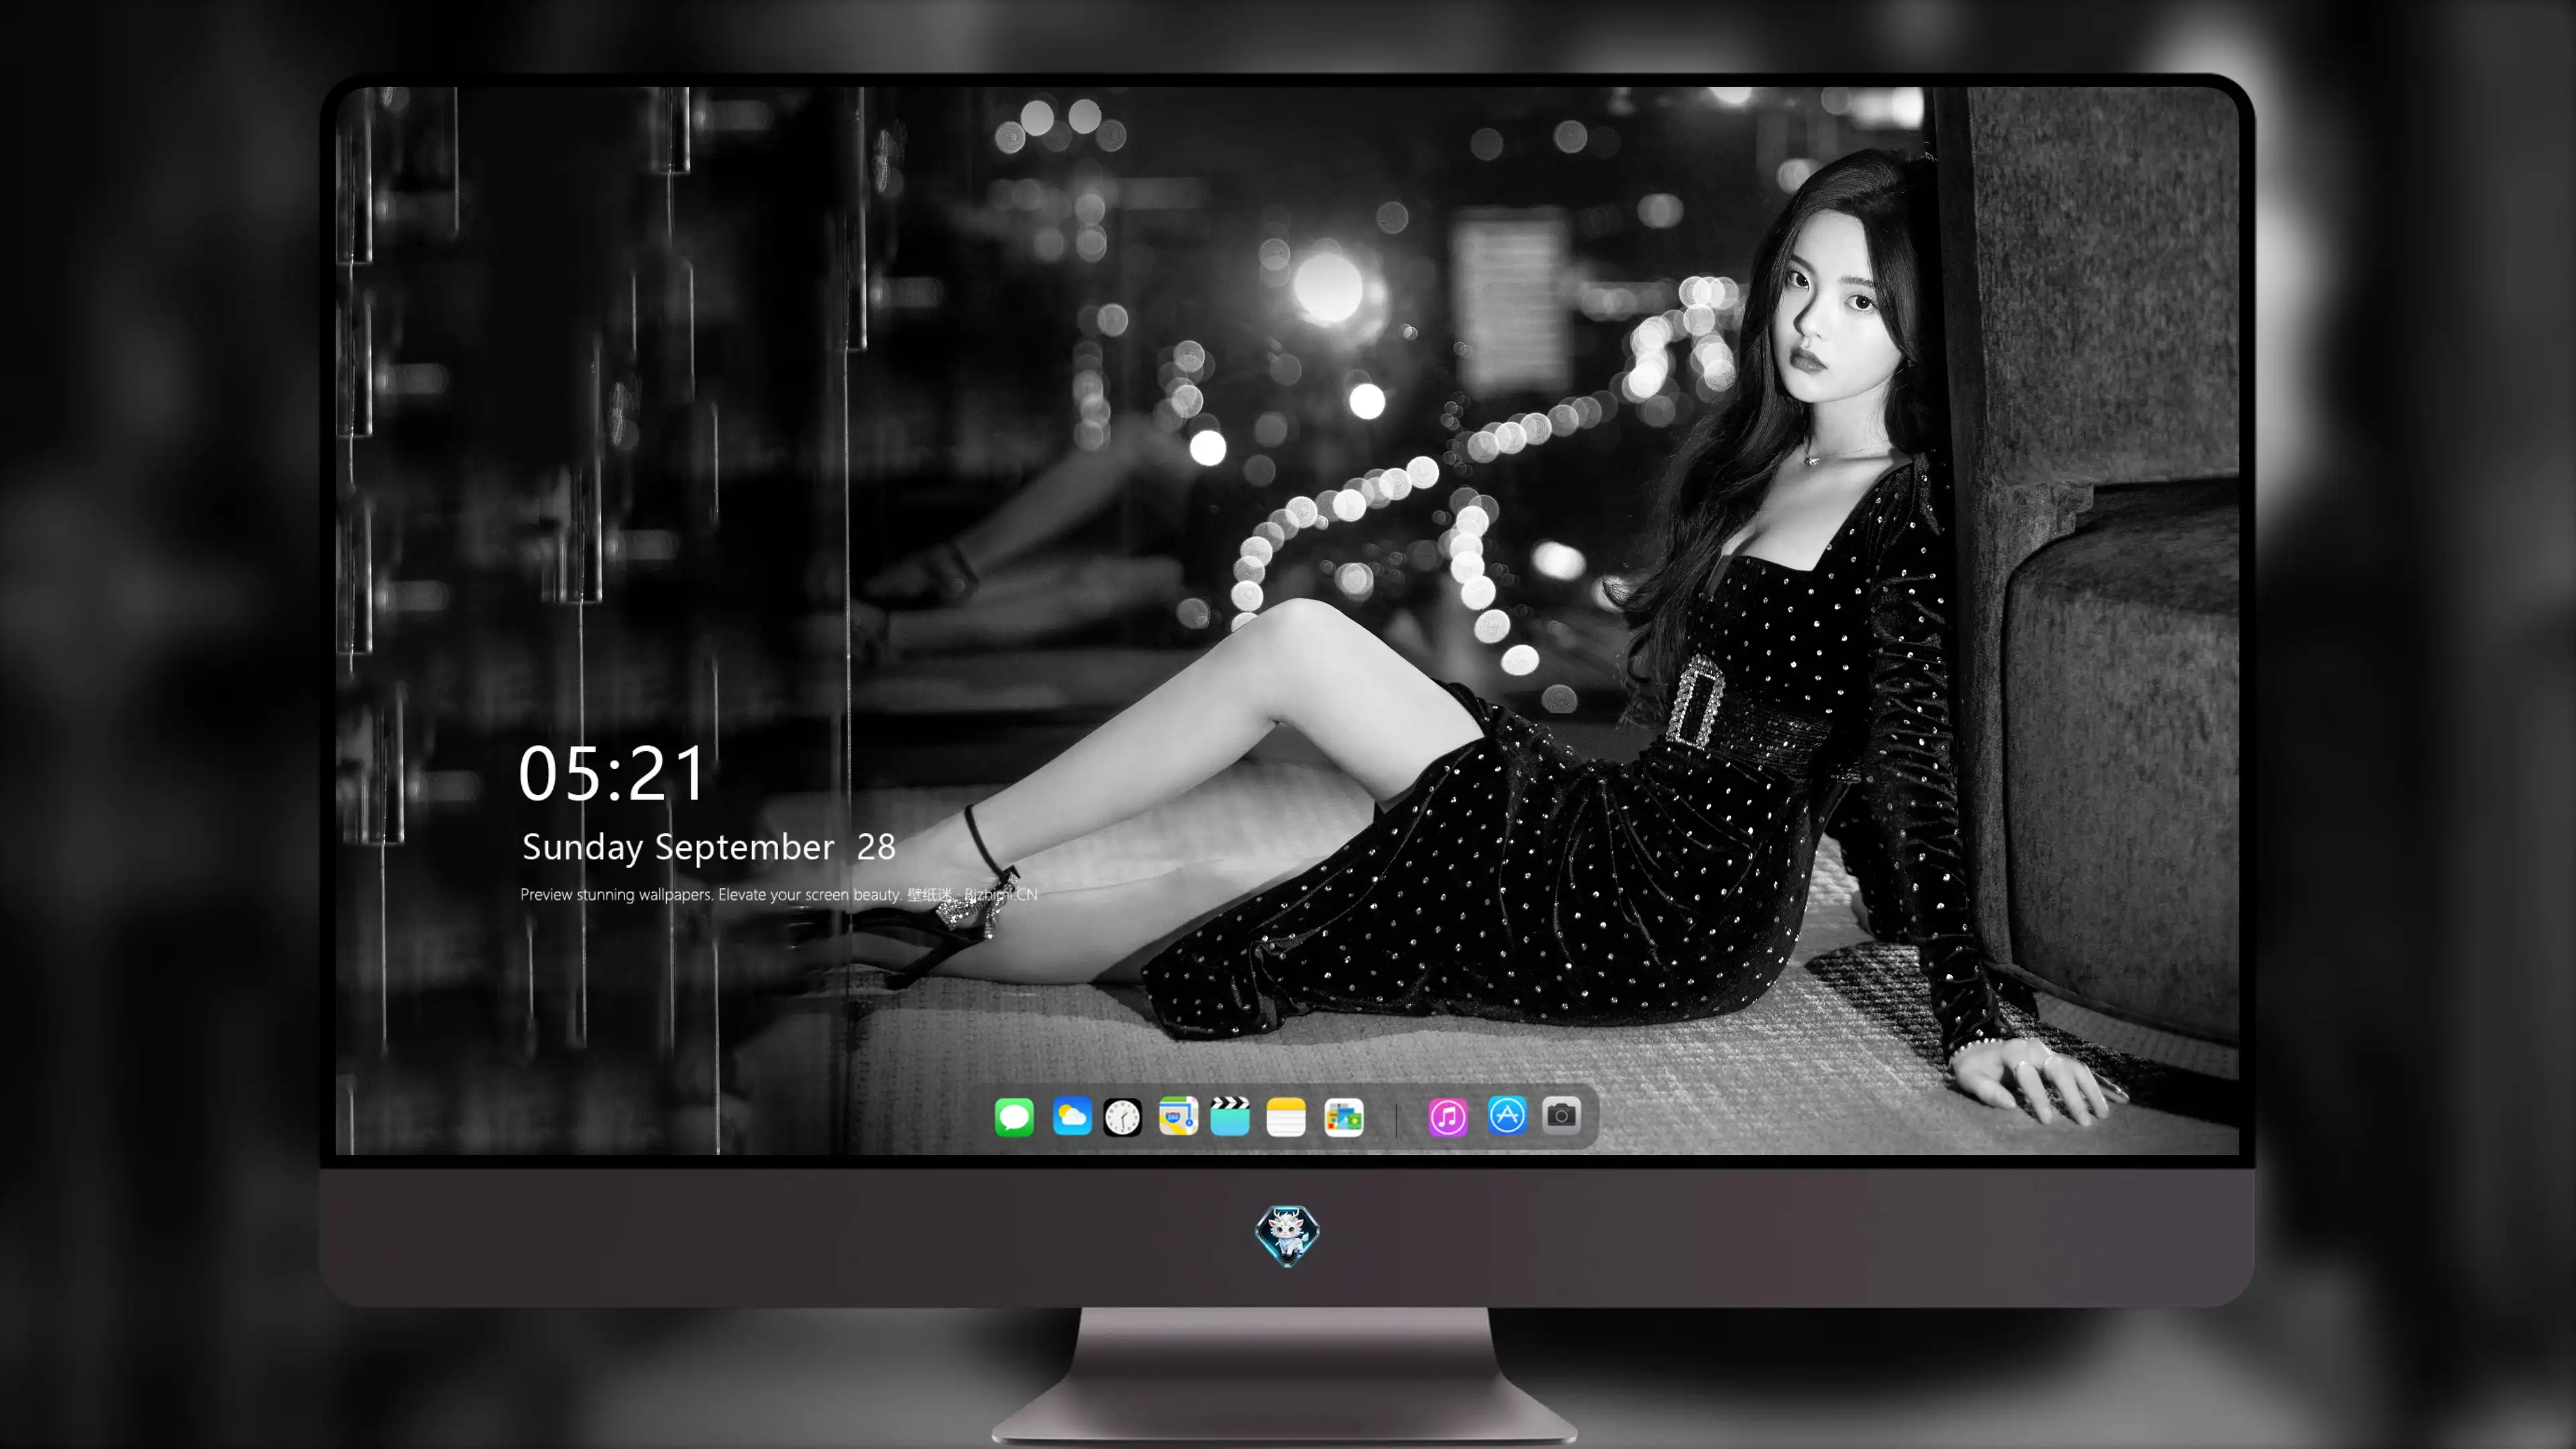Image resolution: width=2576 pixels, height=1449 pixels.
Task: Open the yellow Notes app
Action: (1286, 1117)
